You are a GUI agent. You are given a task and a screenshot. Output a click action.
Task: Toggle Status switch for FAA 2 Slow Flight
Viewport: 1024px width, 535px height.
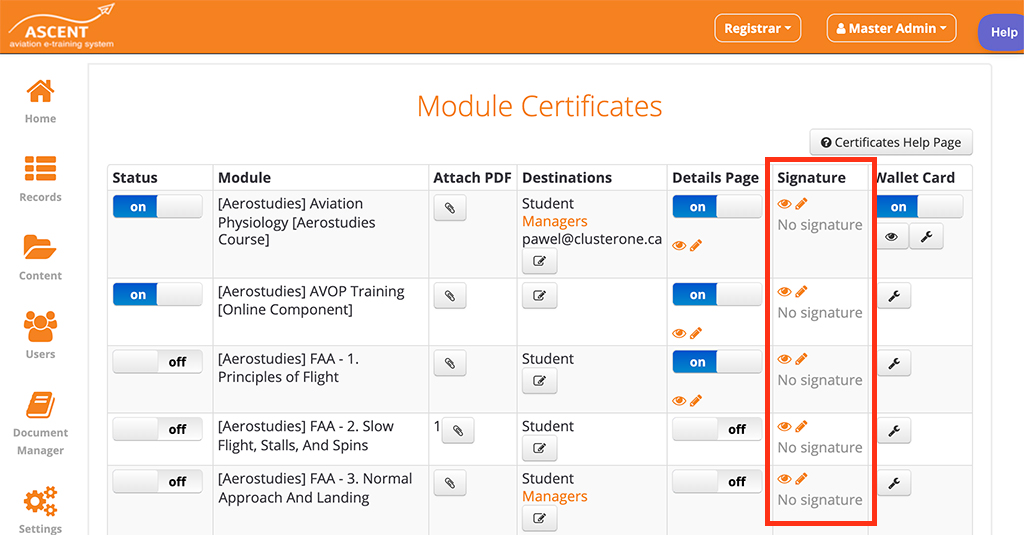pyautogui.click(x=157, y=429)
